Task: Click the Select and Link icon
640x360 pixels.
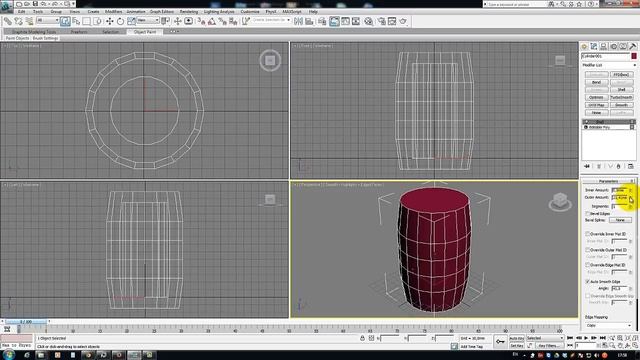Action: pos(8,21)
